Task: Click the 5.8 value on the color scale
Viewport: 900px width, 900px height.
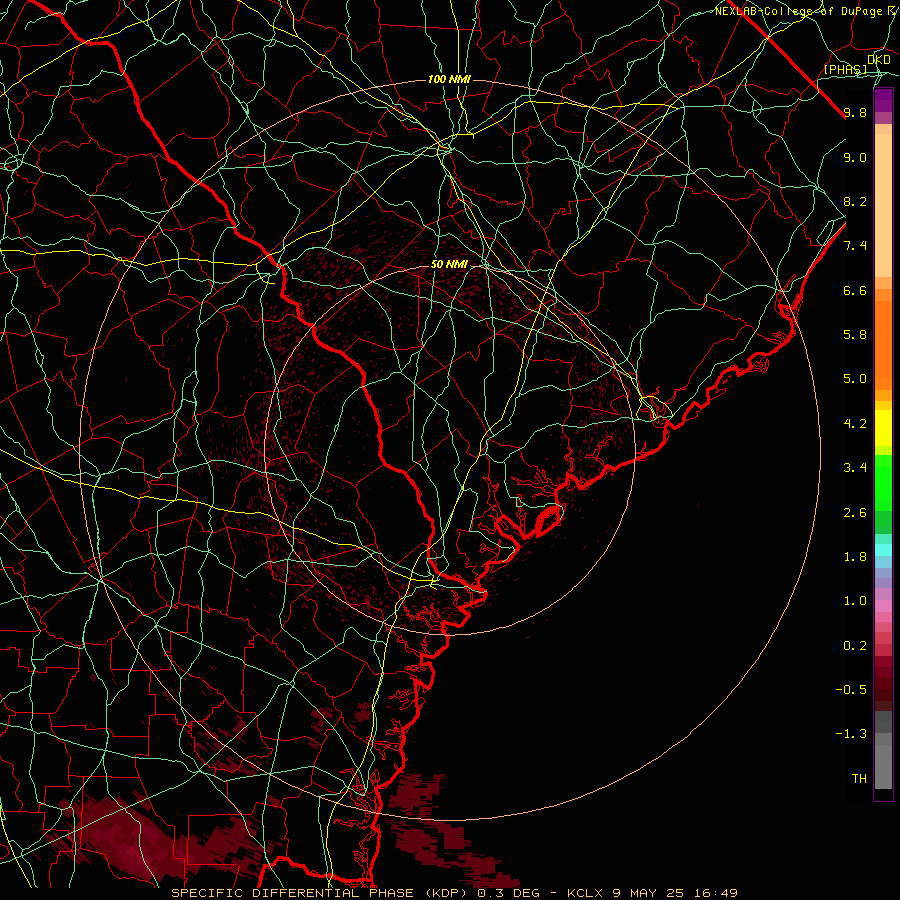Action: [855, 335]
